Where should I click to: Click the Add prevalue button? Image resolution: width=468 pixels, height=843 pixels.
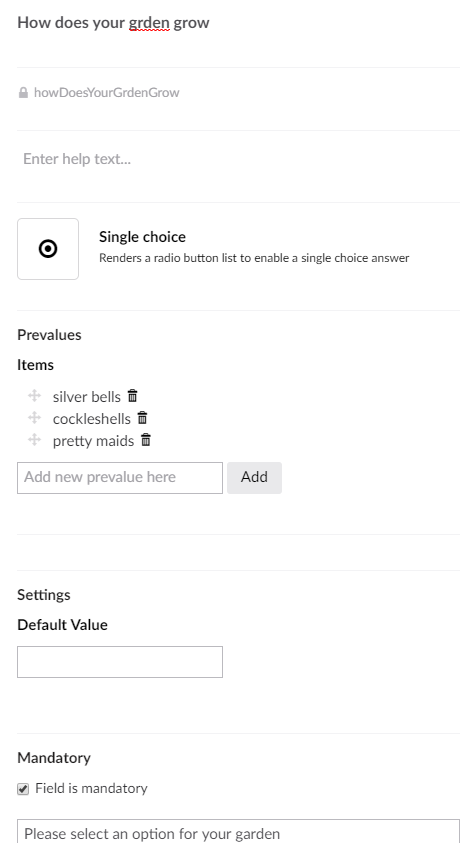254,477
